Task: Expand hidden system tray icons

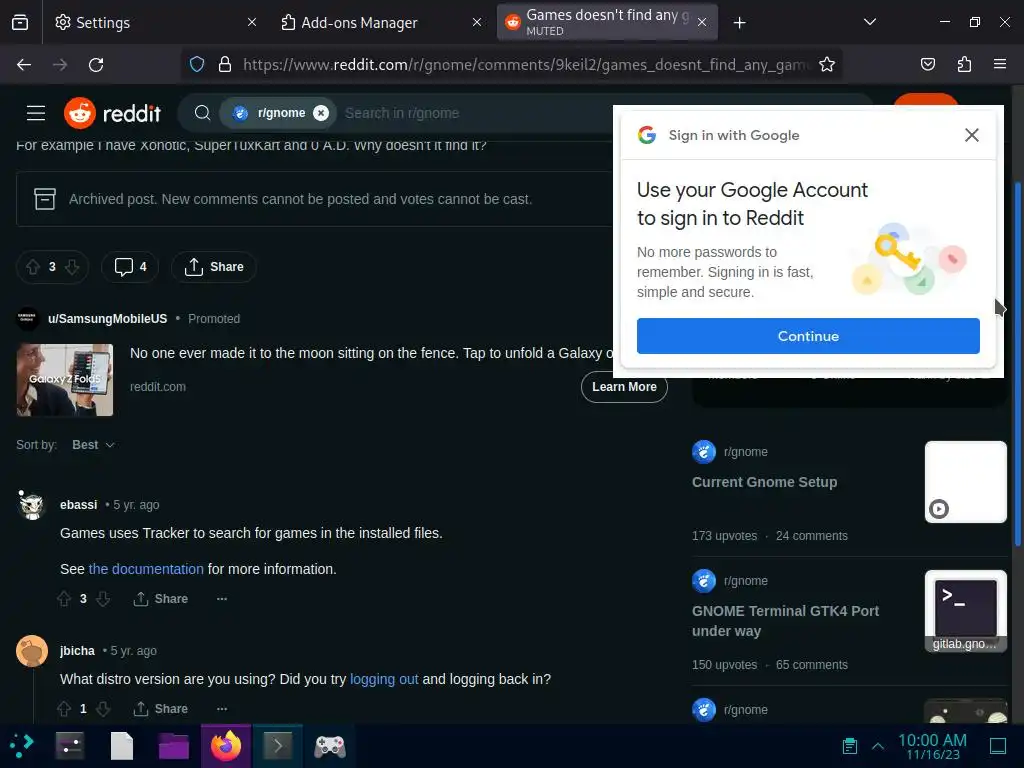Action: tap(878, 746)
